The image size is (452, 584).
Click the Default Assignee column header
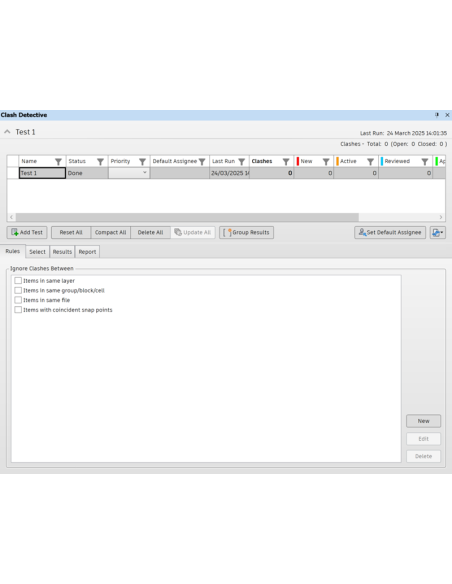[x=180, y=161]
